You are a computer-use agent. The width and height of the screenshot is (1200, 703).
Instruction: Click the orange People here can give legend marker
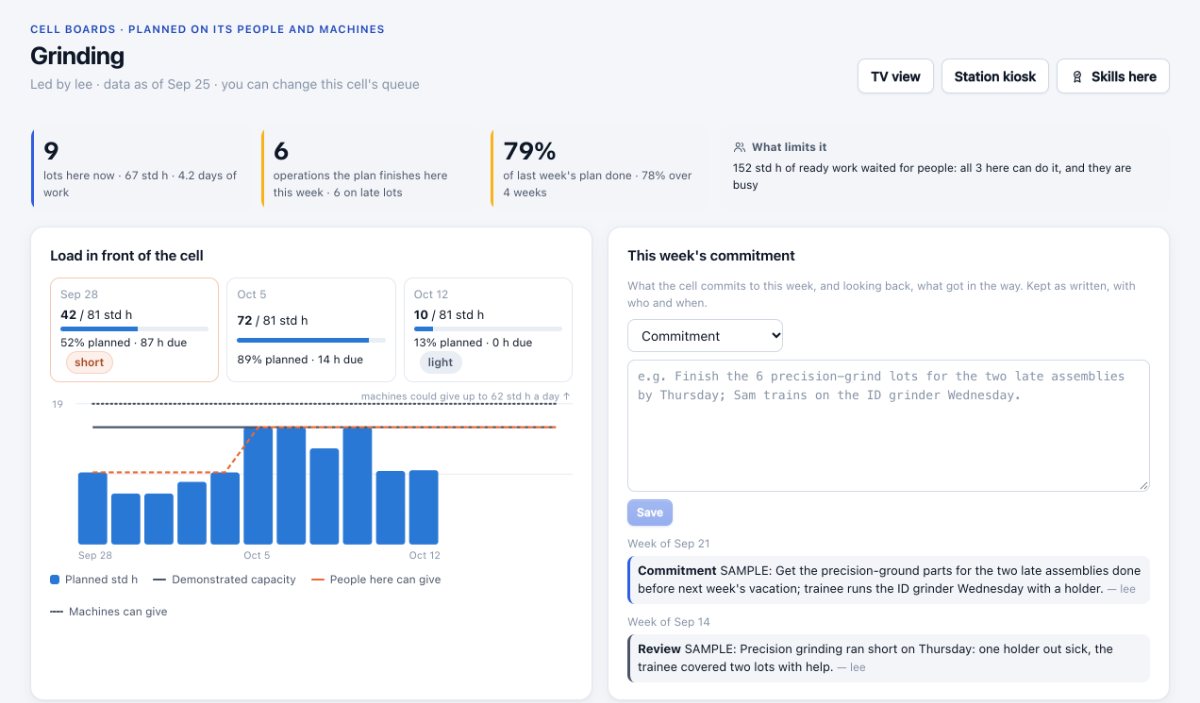coord(316,579)
